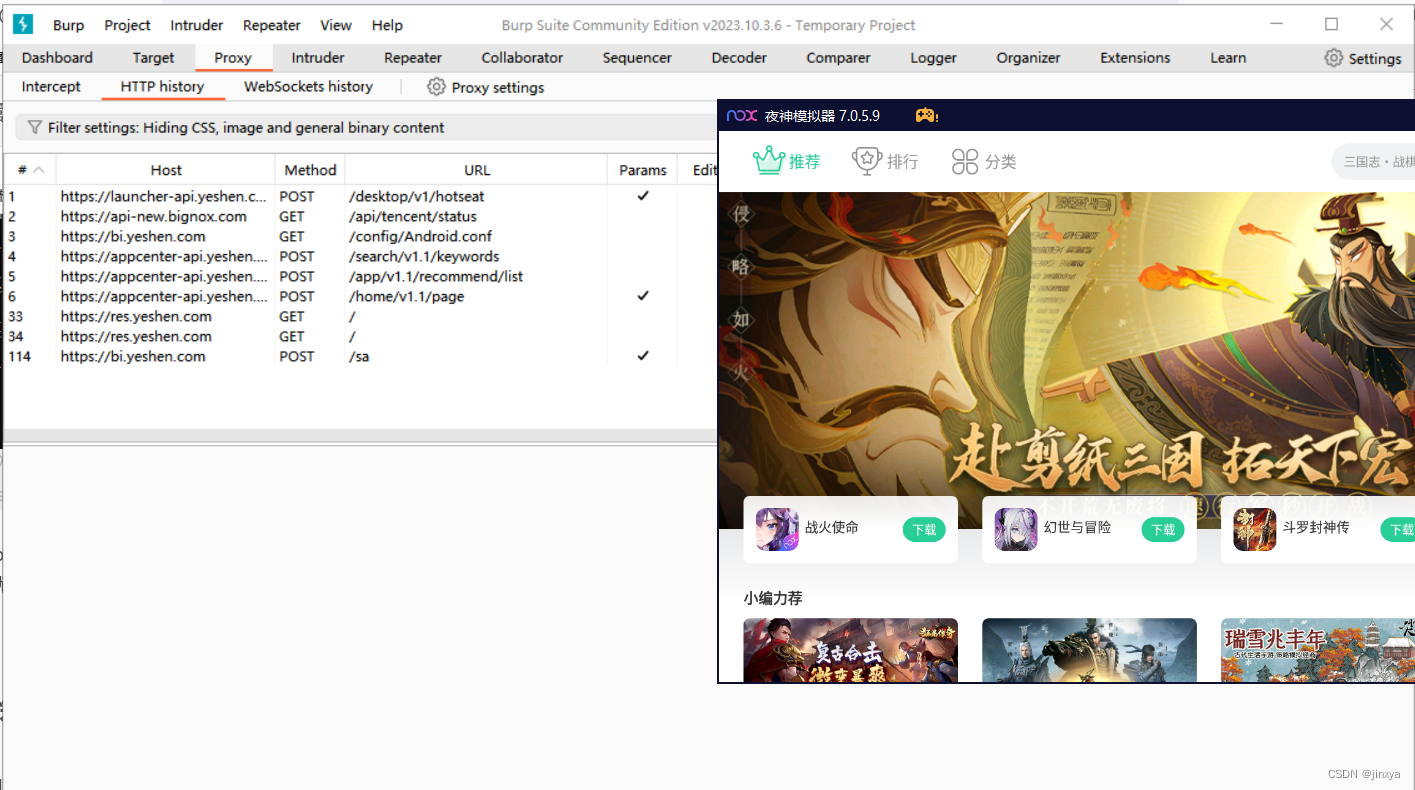Click the 小编力荐 section heading

pyautogui.click(x=773, y=598)
